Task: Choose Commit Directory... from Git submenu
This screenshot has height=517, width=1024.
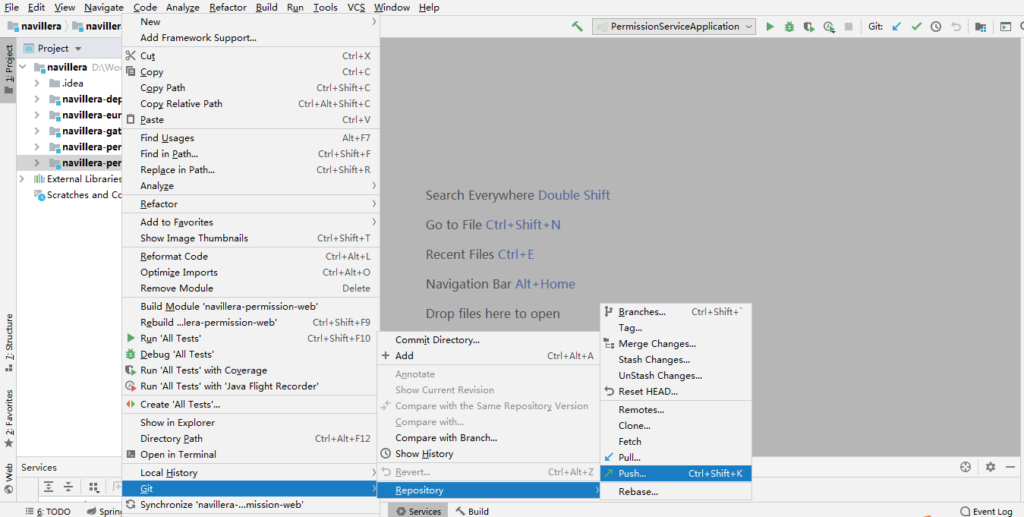Action: point(437,340)
